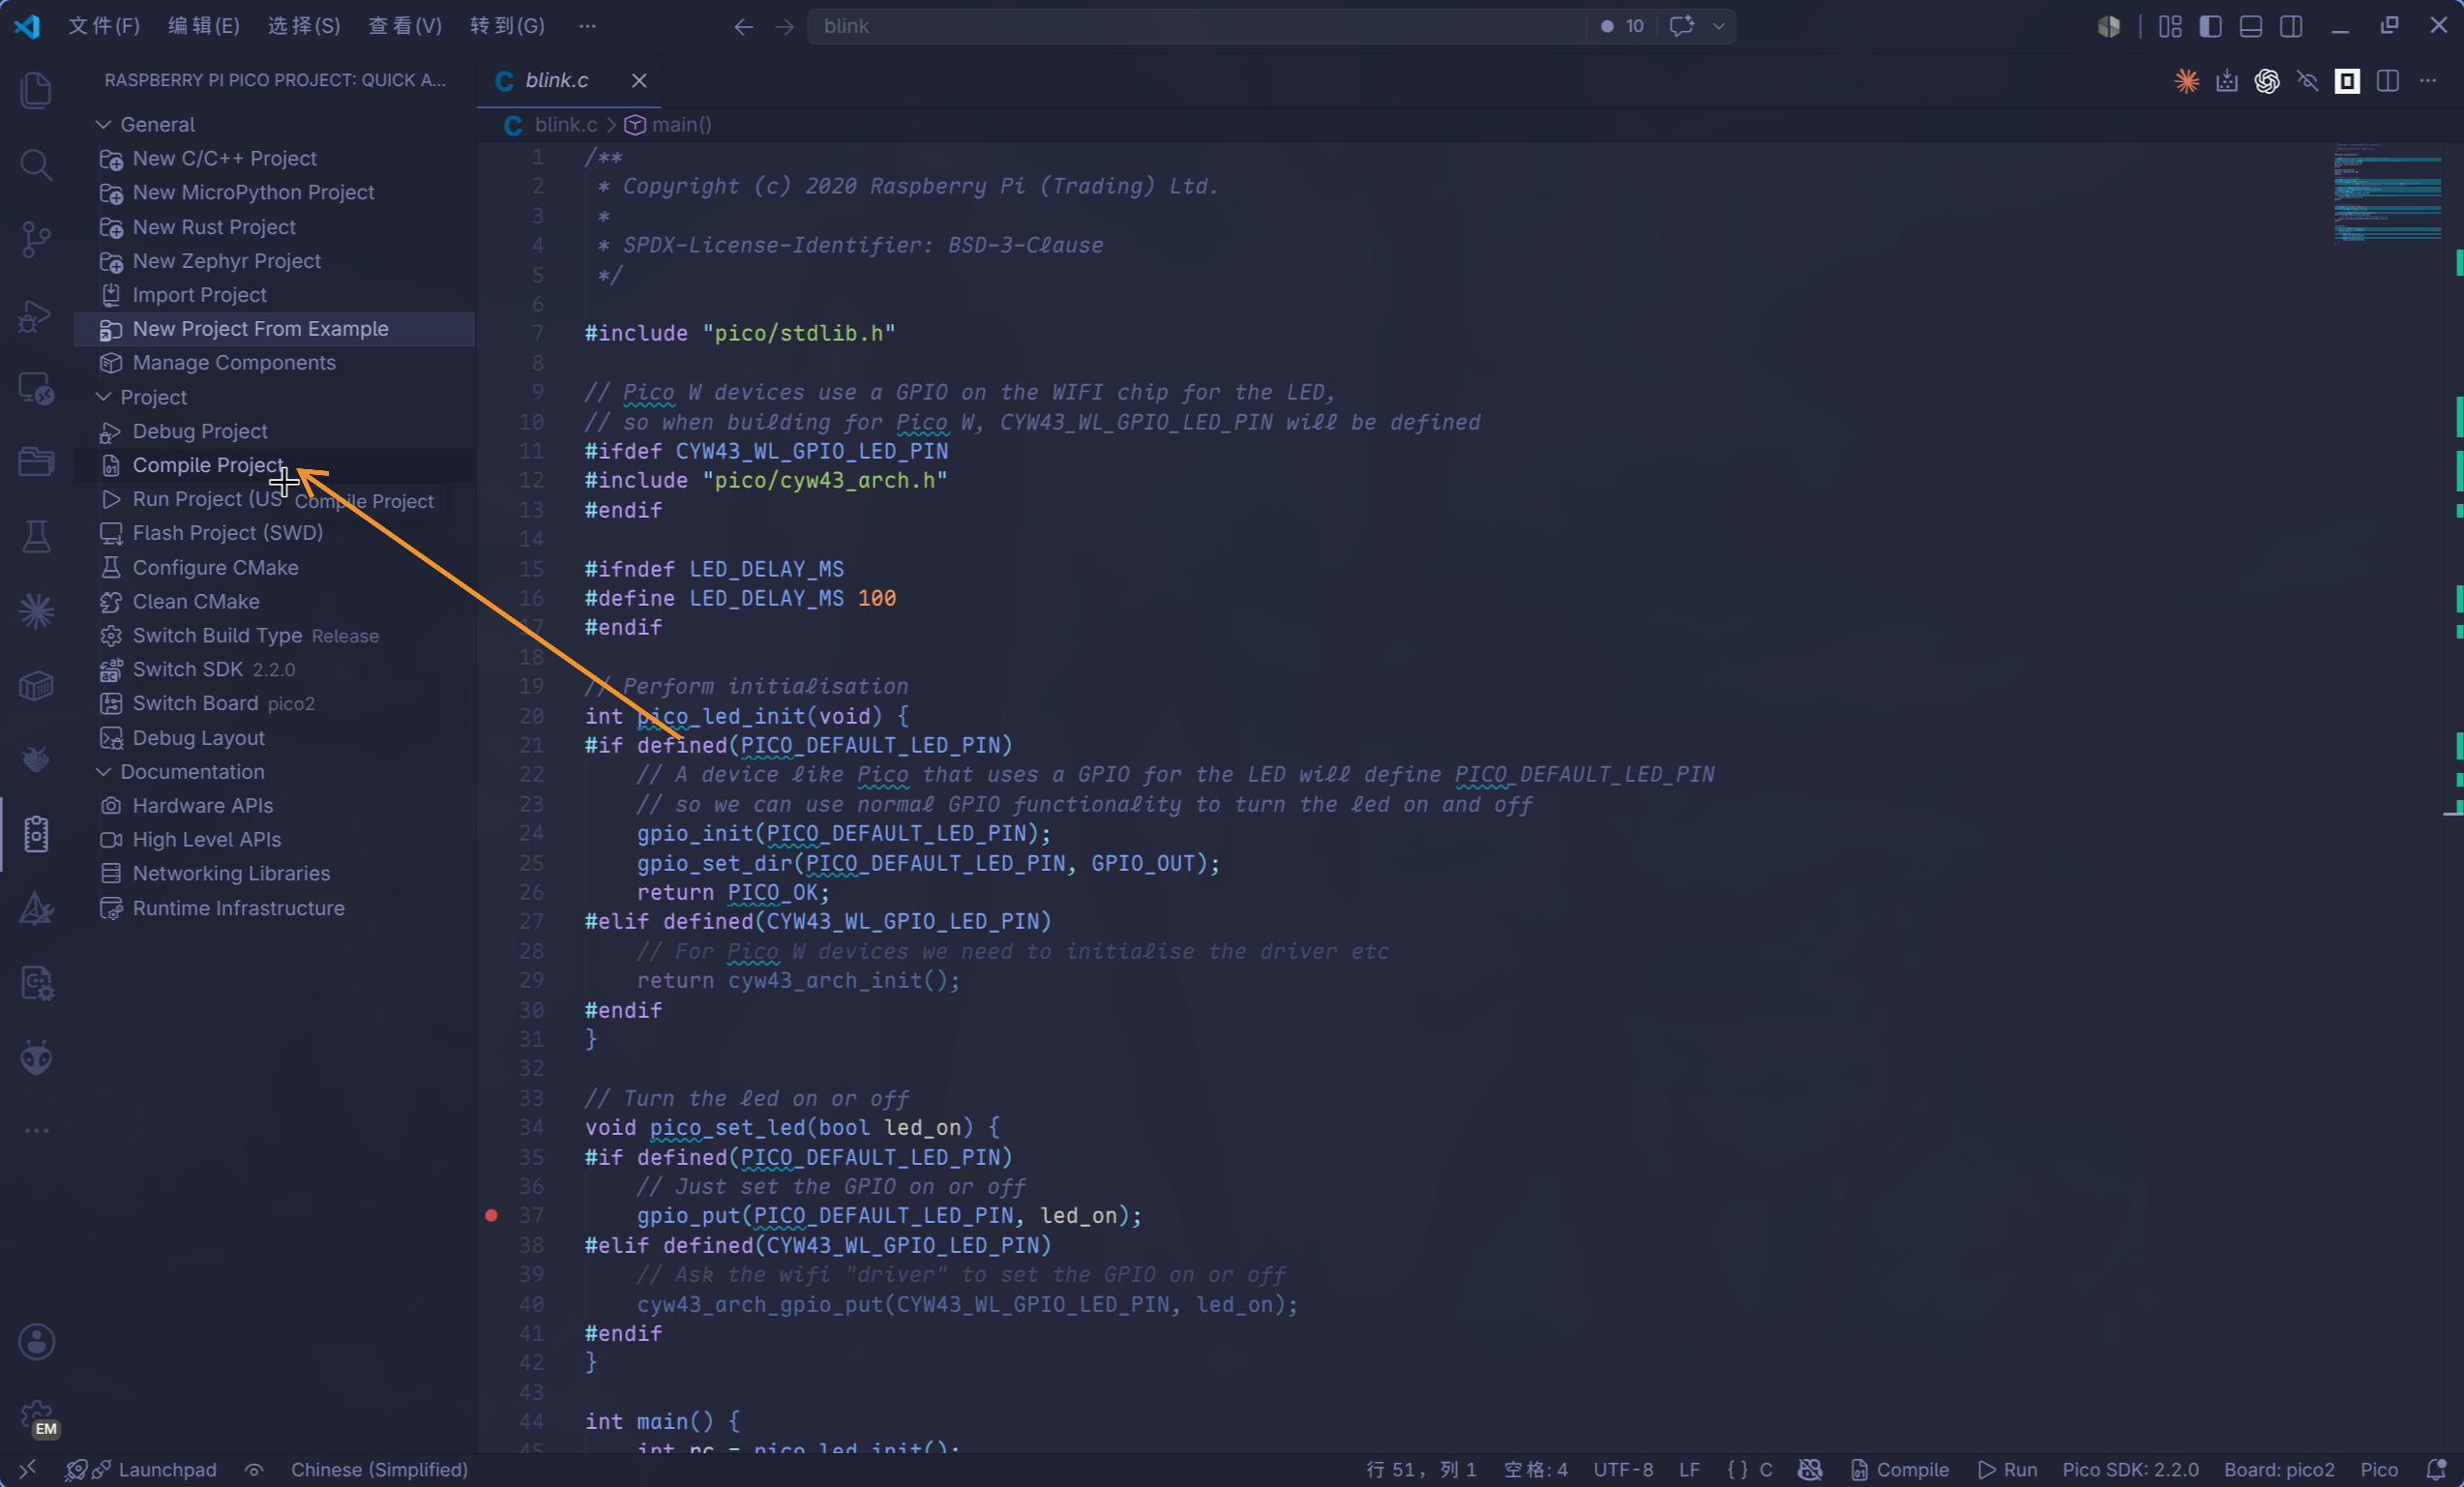Click Pico SDK: 2.2.0 in status bar
The image size is (2464, 1487).
pyautogui.click(x=2130, y=1469)
